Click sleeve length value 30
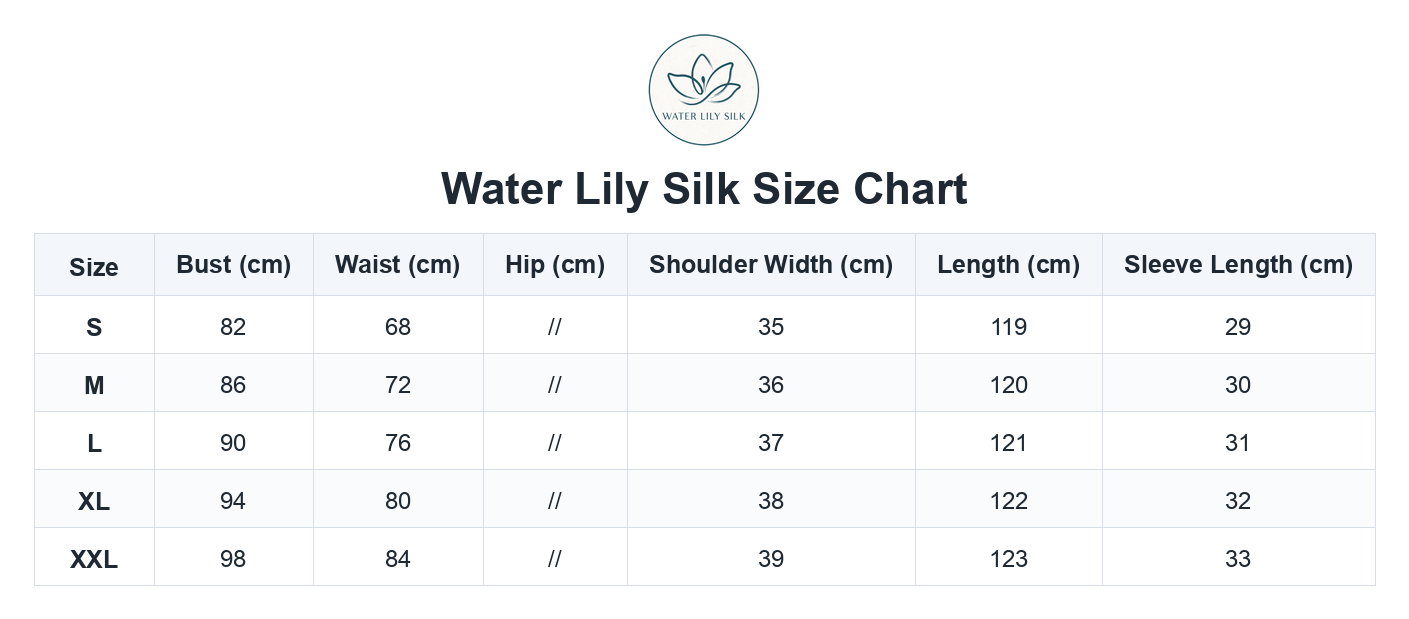The height and width of the screenshot is (619, 1409). click(1238, 385)
